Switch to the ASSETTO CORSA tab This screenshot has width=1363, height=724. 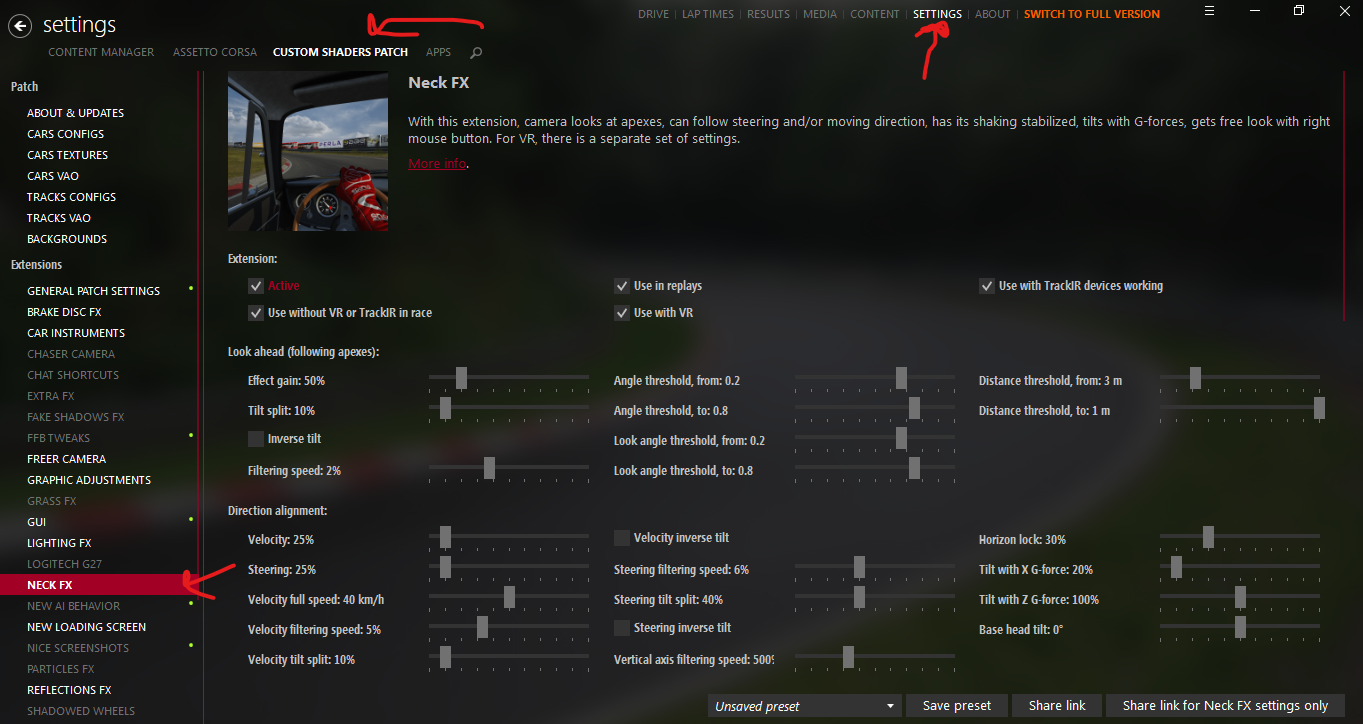point(215,52)
